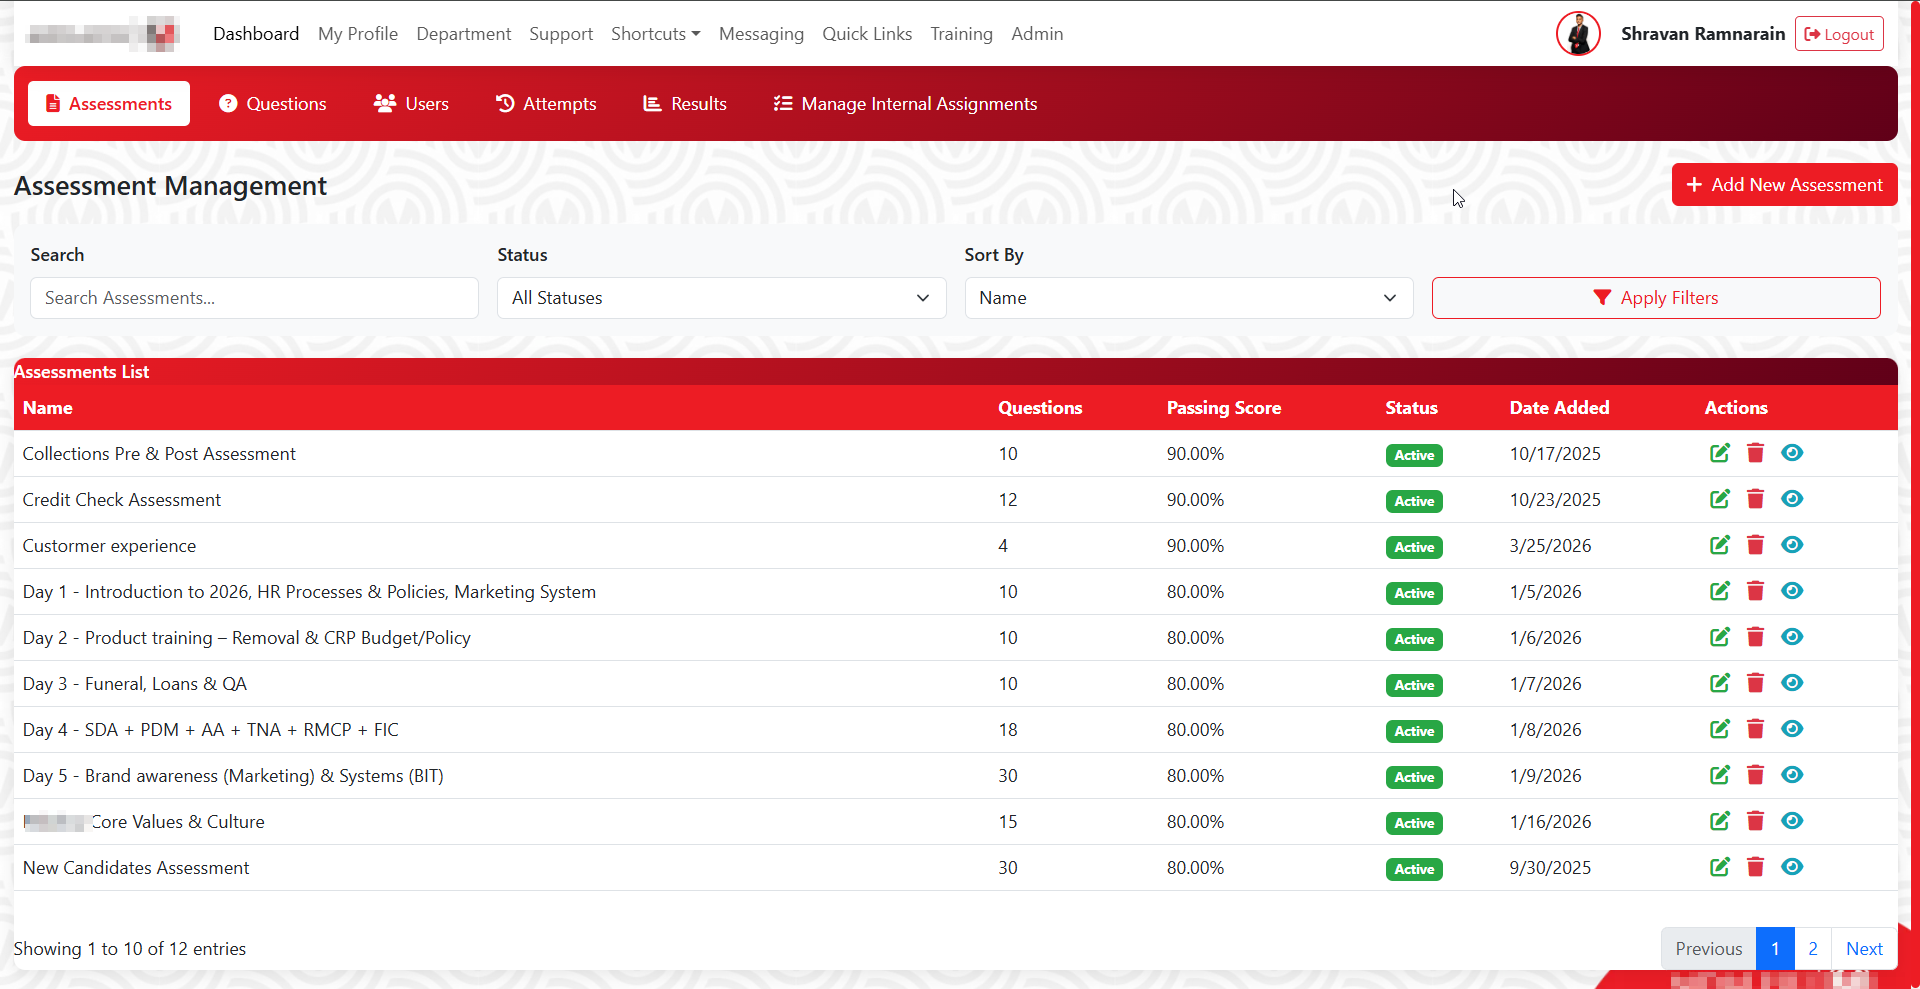This screenshot has width=1920, height=989.
Task: Open Manage Internal Assignments
Action: pyautogui.click(x=905, y=104)
